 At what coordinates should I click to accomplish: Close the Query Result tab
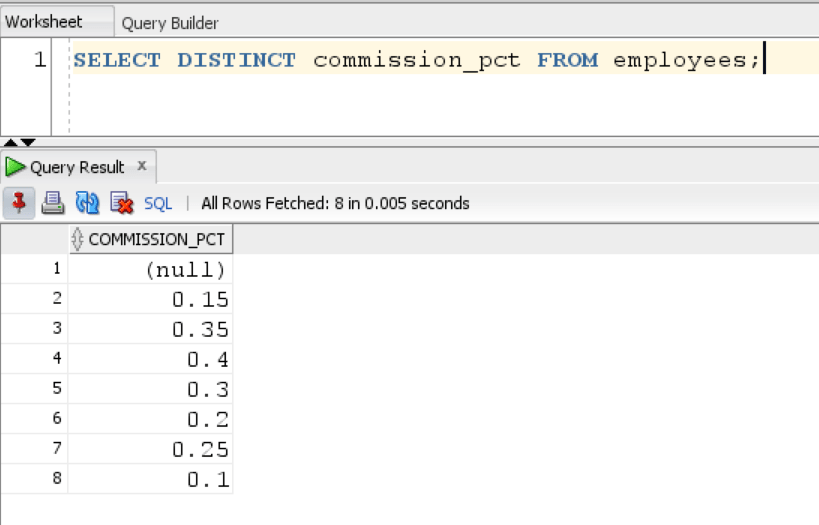coord(142,166)
